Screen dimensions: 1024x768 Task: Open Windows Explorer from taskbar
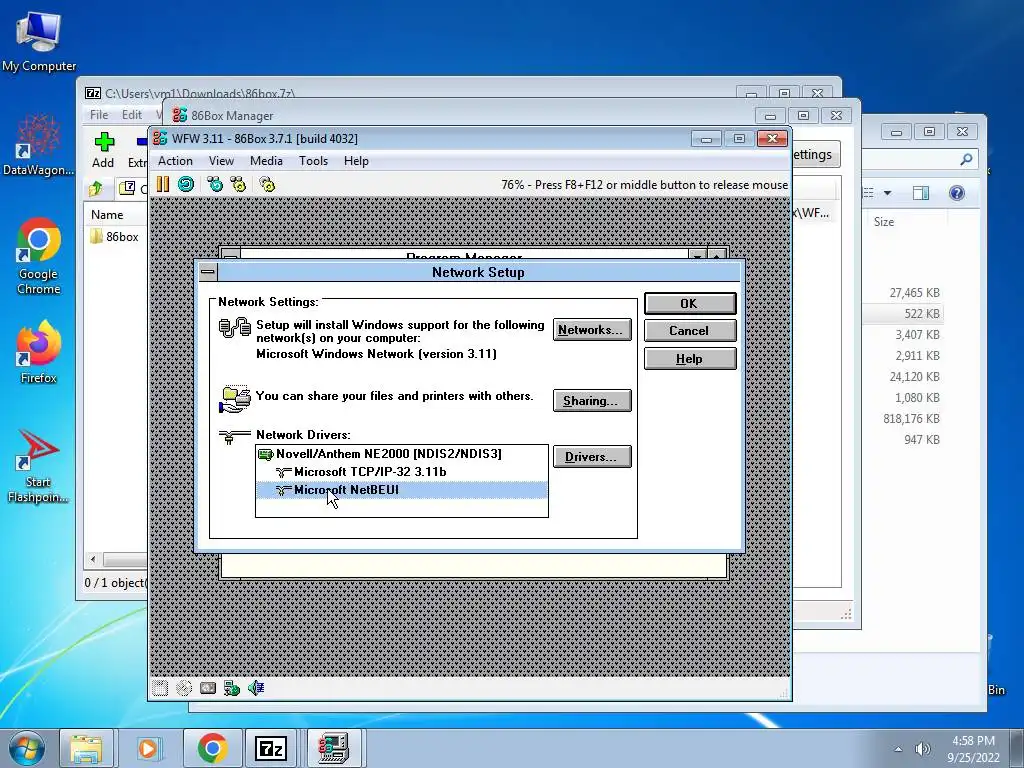point(86,748)
